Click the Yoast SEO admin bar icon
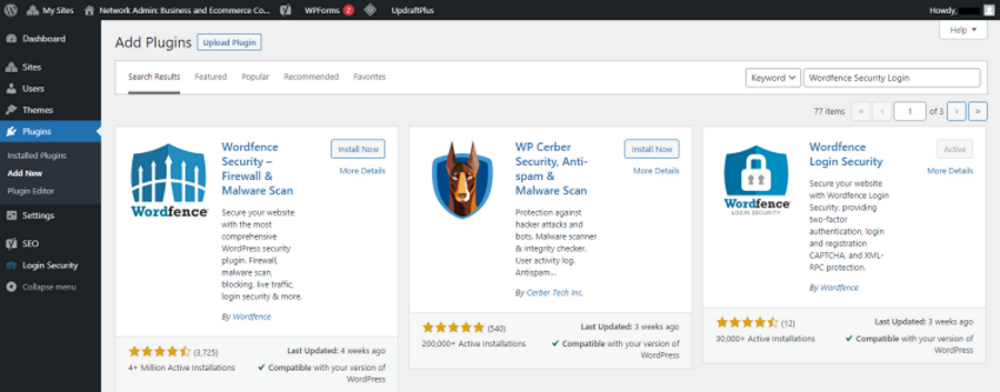Viewport: 1000px width, 392px height. click(286, 10)
